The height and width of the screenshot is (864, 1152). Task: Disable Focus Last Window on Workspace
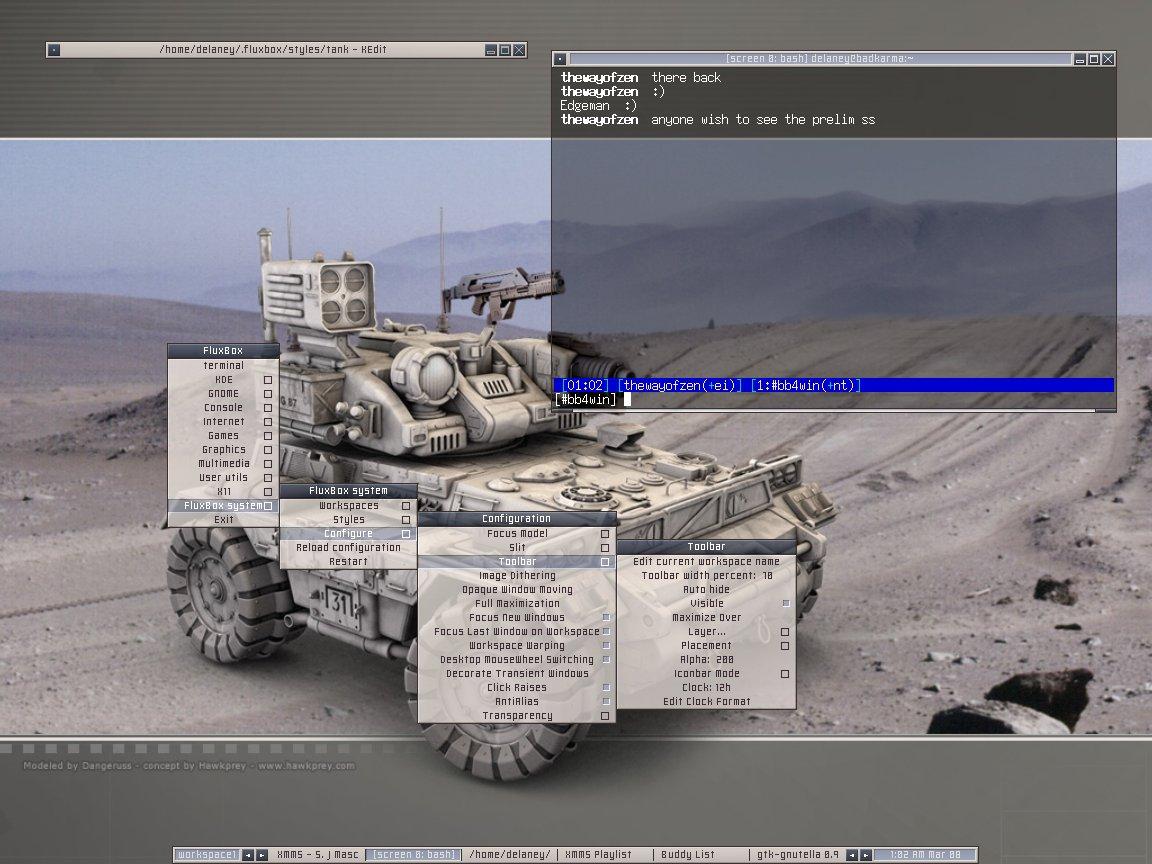point(516,632)
